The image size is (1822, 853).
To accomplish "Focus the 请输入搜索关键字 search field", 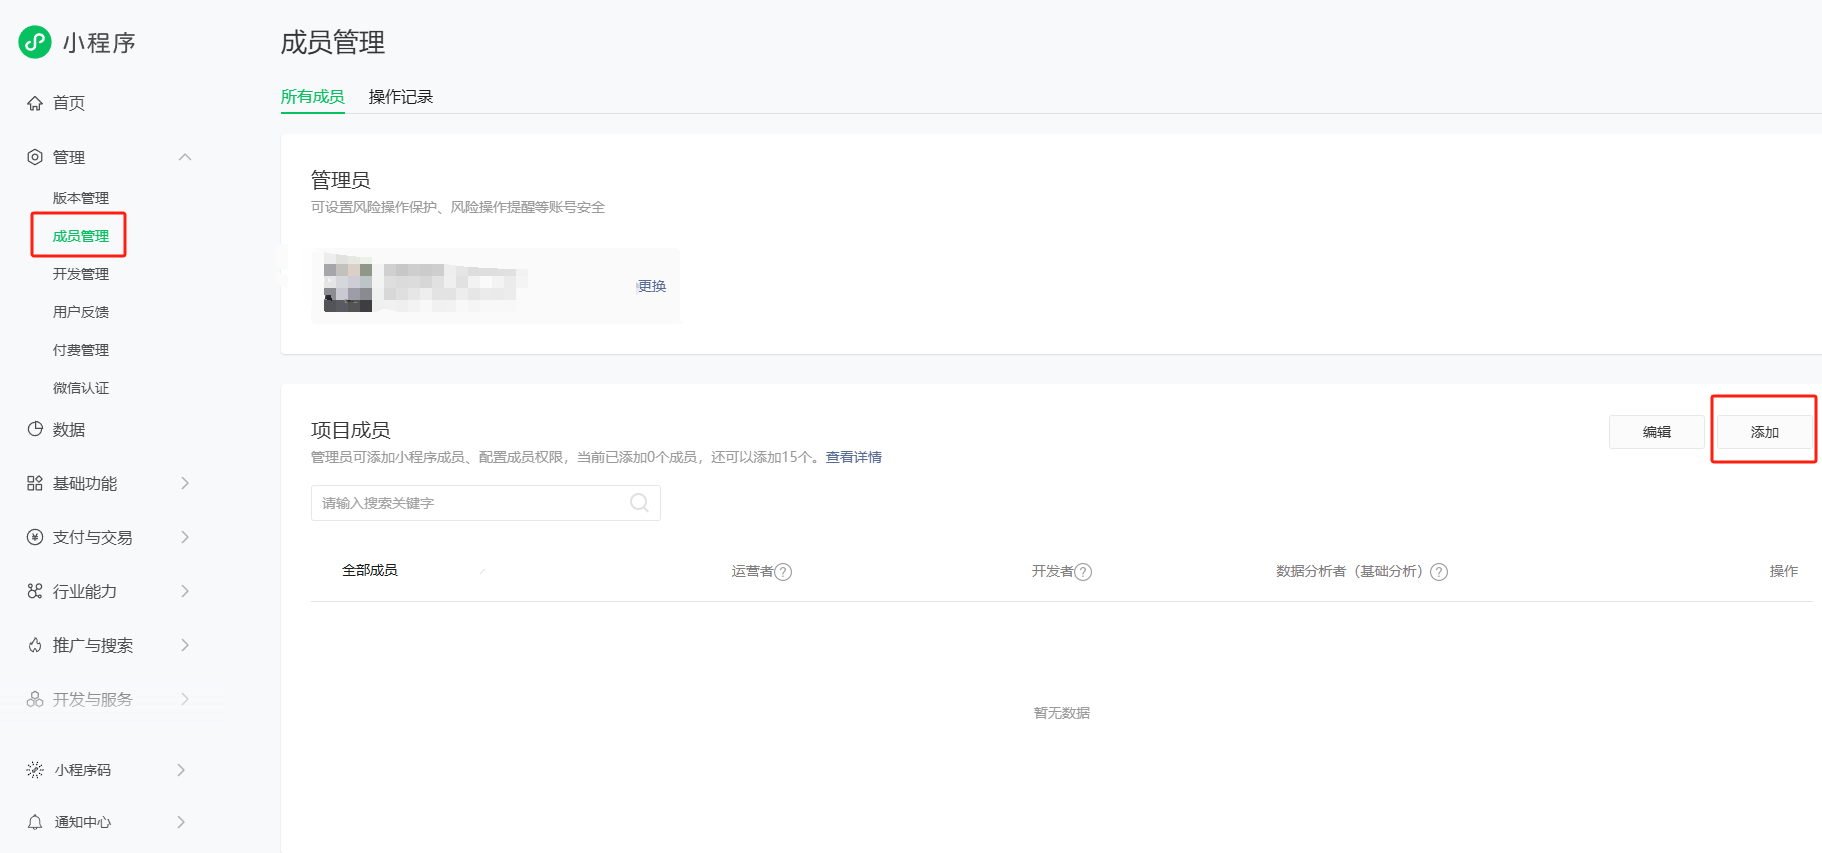I will (x=486, y=503).
